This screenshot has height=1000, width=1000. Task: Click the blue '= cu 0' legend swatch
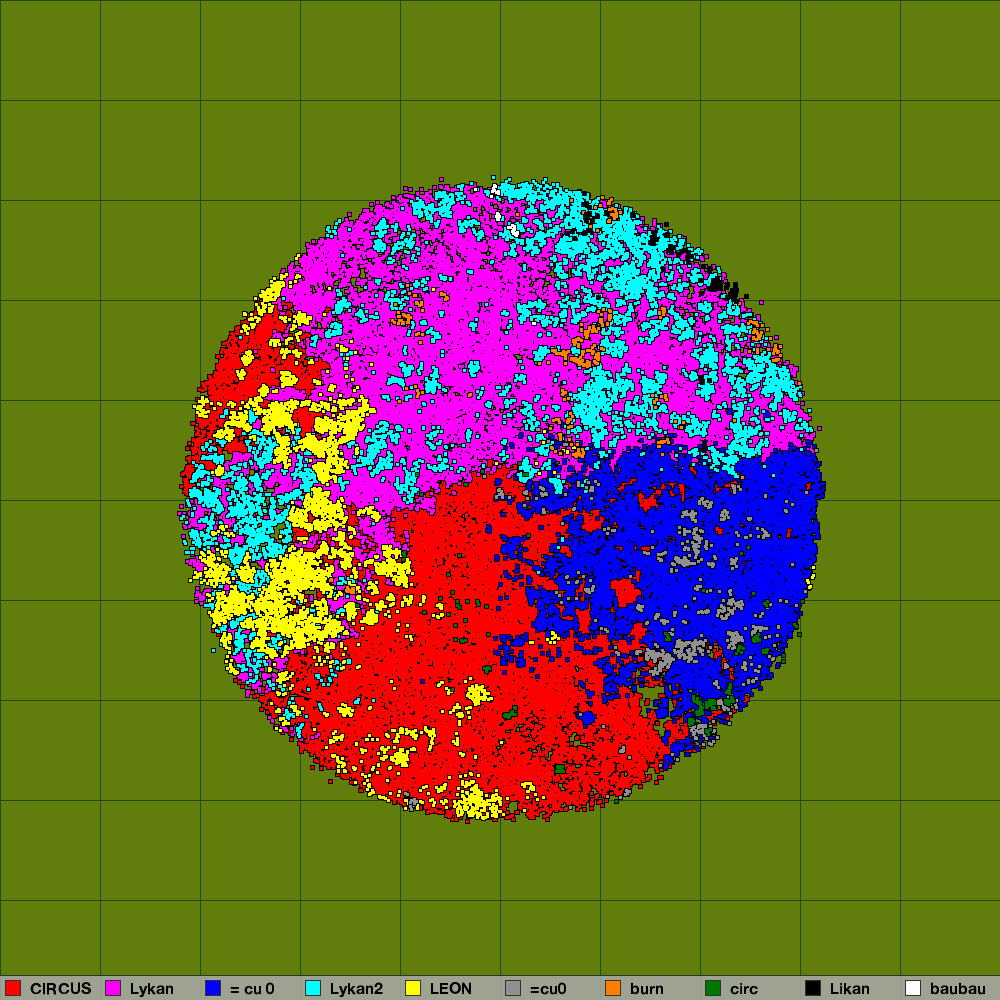(213, 988)
